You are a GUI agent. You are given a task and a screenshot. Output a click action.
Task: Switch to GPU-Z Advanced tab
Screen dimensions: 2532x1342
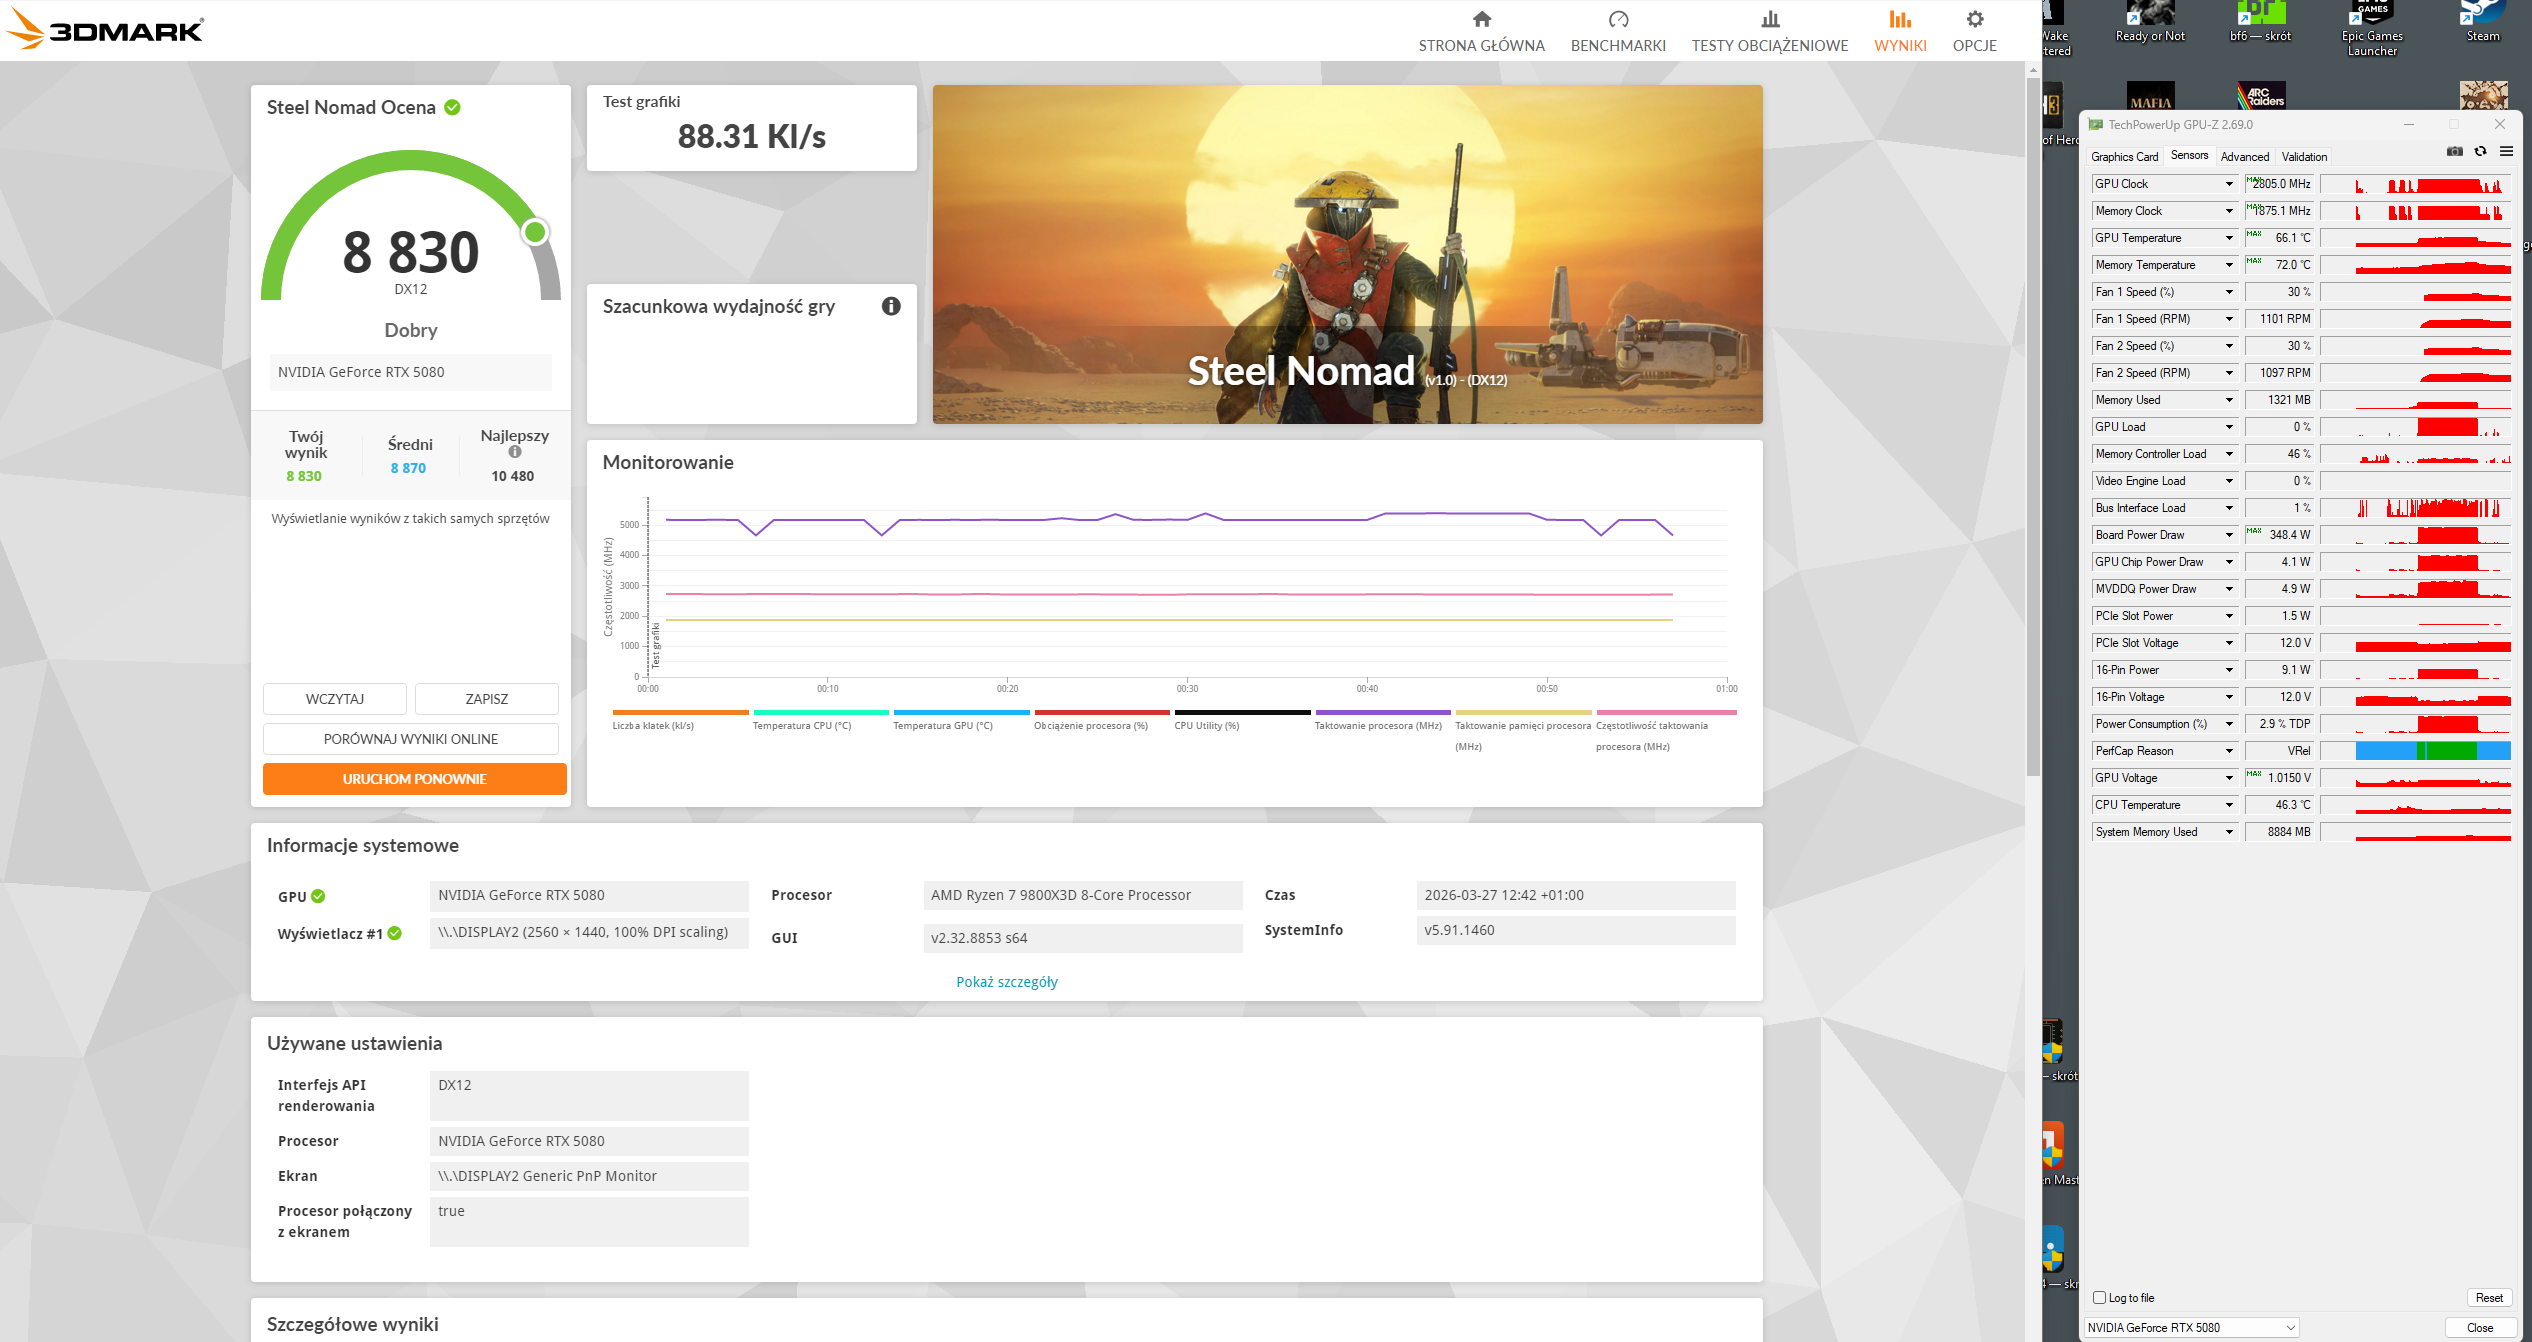[2244, 157]
